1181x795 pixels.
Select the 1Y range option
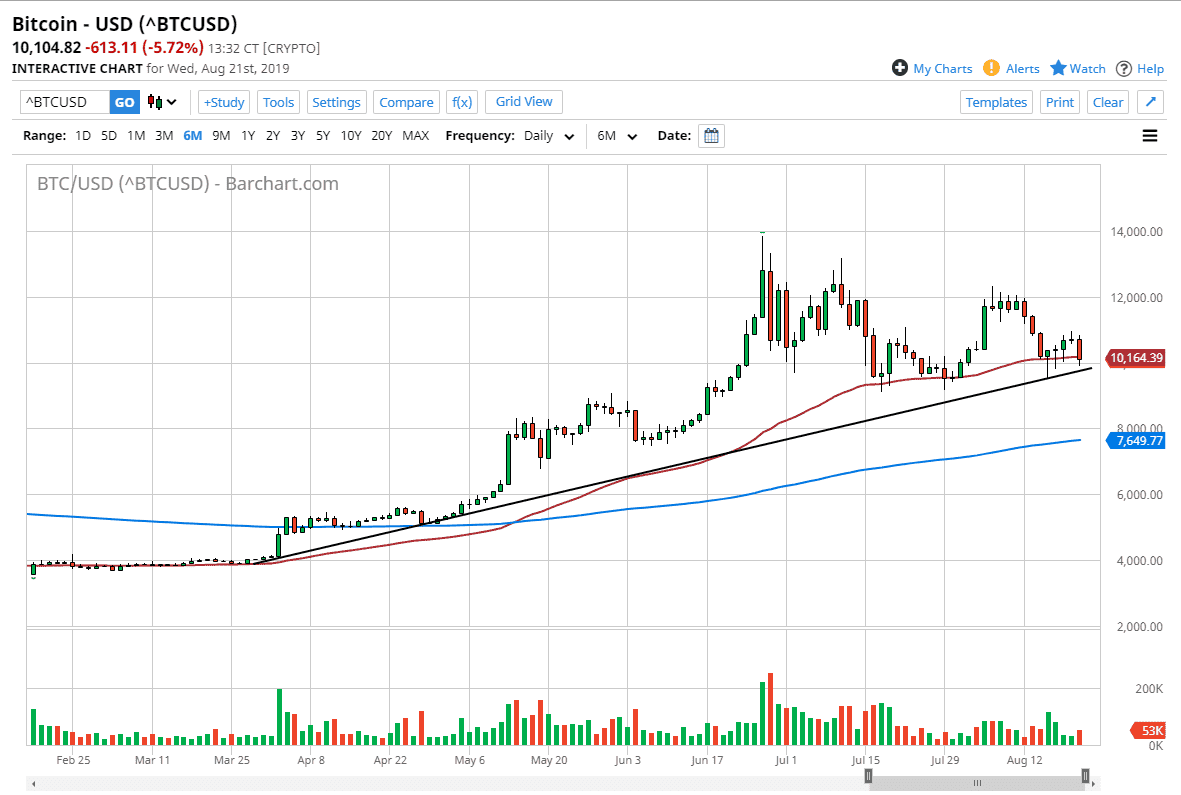click(x=247, y=135)
